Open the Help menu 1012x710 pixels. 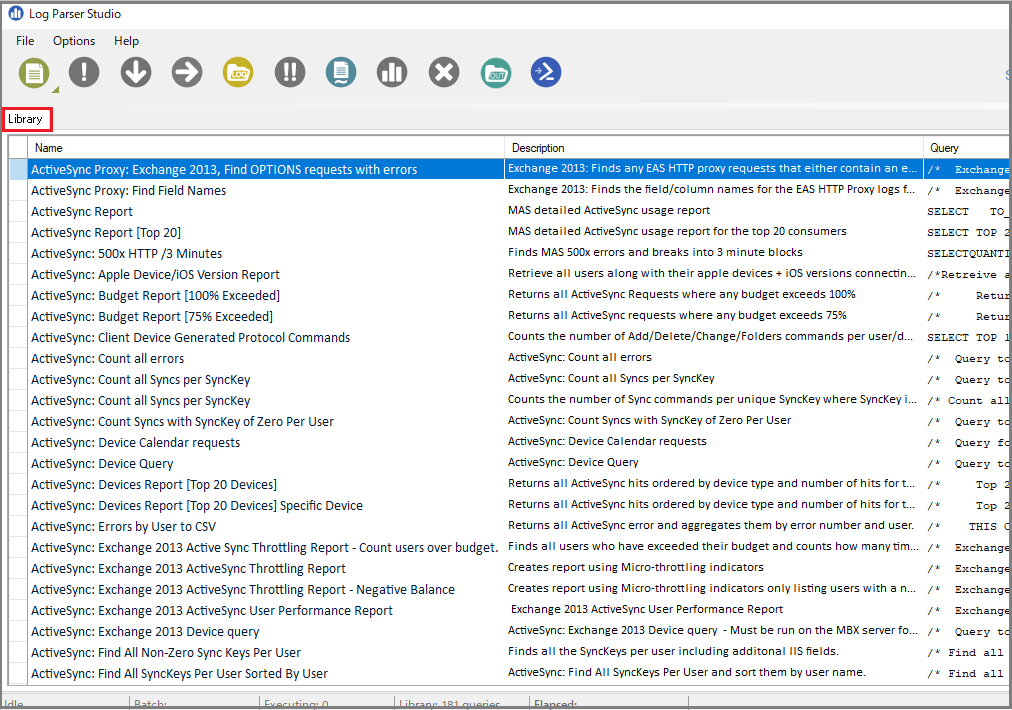point(126,41)
